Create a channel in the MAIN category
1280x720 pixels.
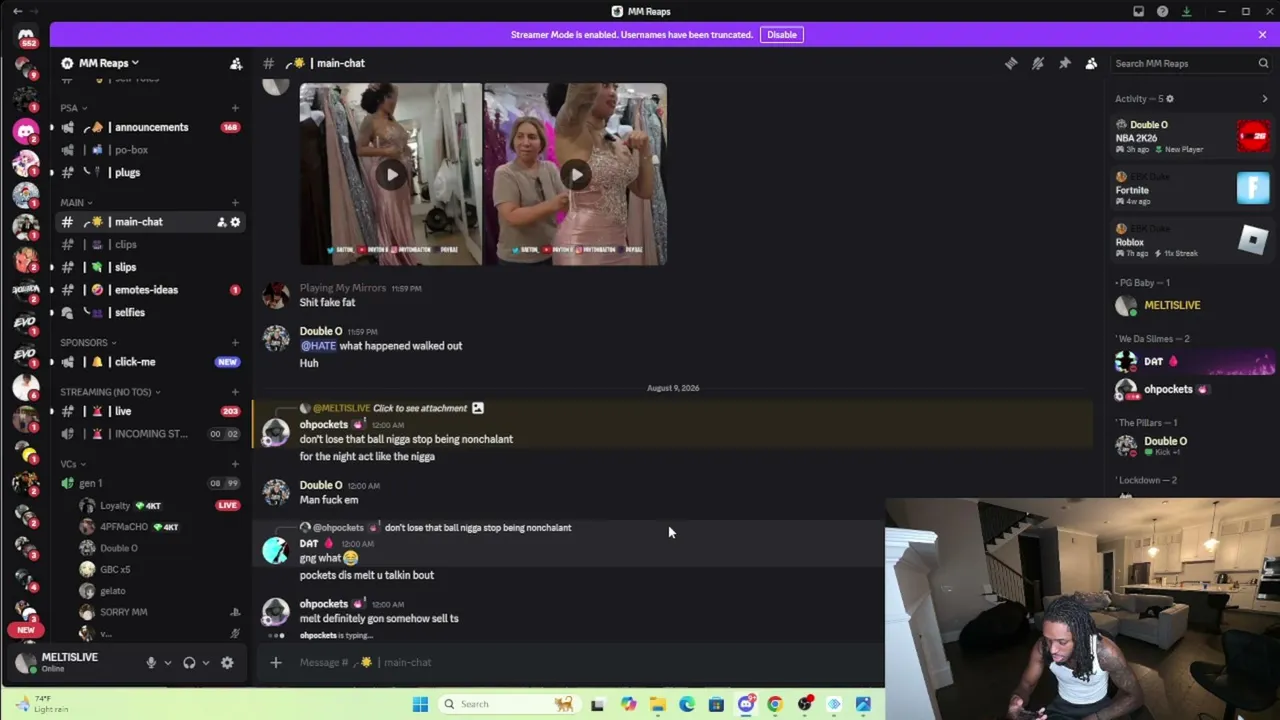click(235, 202)
